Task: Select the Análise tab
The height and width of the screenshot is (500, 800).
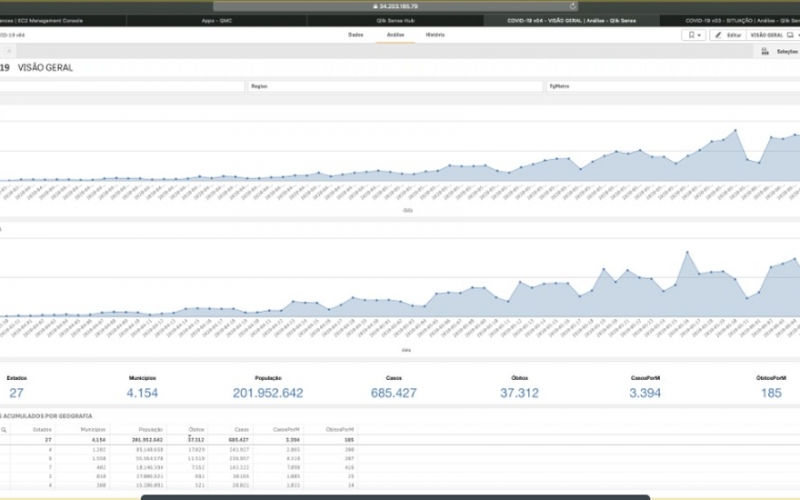Action: click(x=395, y=34)
